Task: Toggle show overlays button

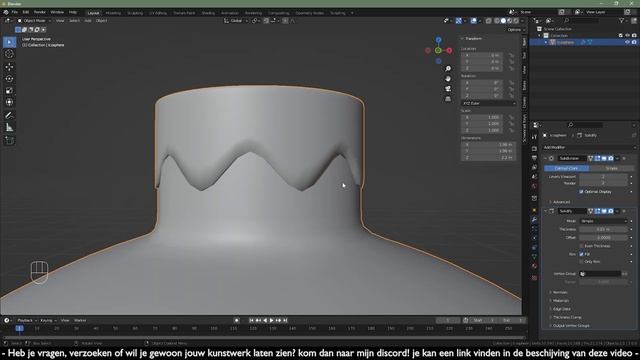Action: tap(474, 21)
